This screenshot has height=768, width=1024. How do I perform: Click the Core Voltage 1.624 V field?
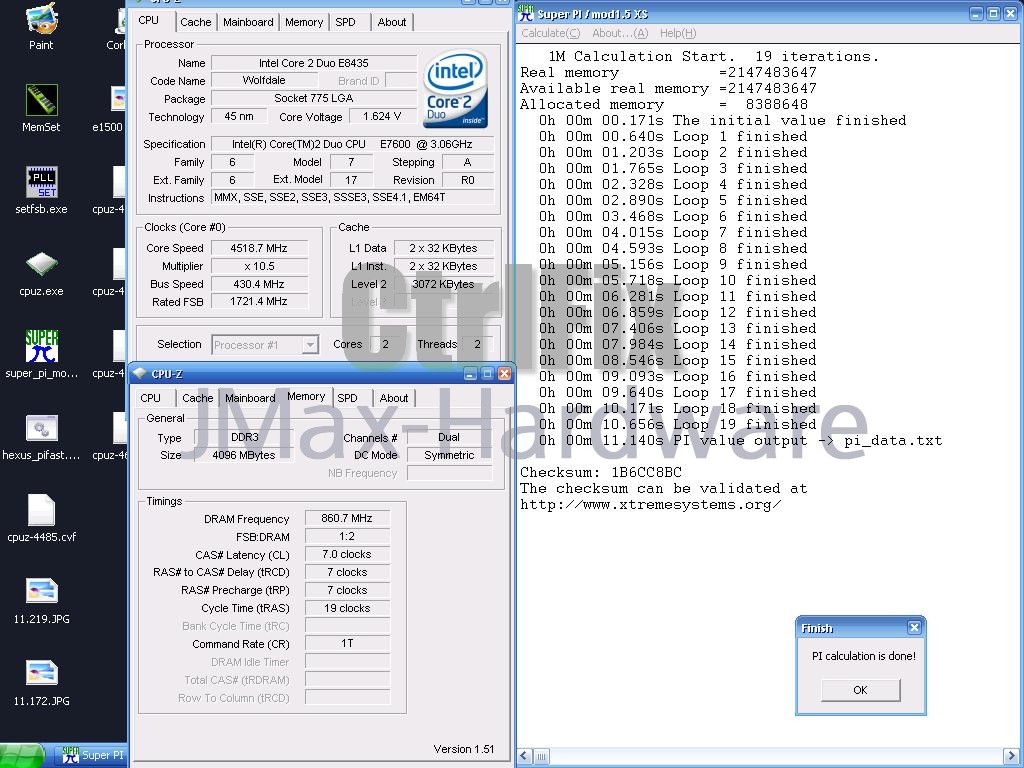point(382,116)
